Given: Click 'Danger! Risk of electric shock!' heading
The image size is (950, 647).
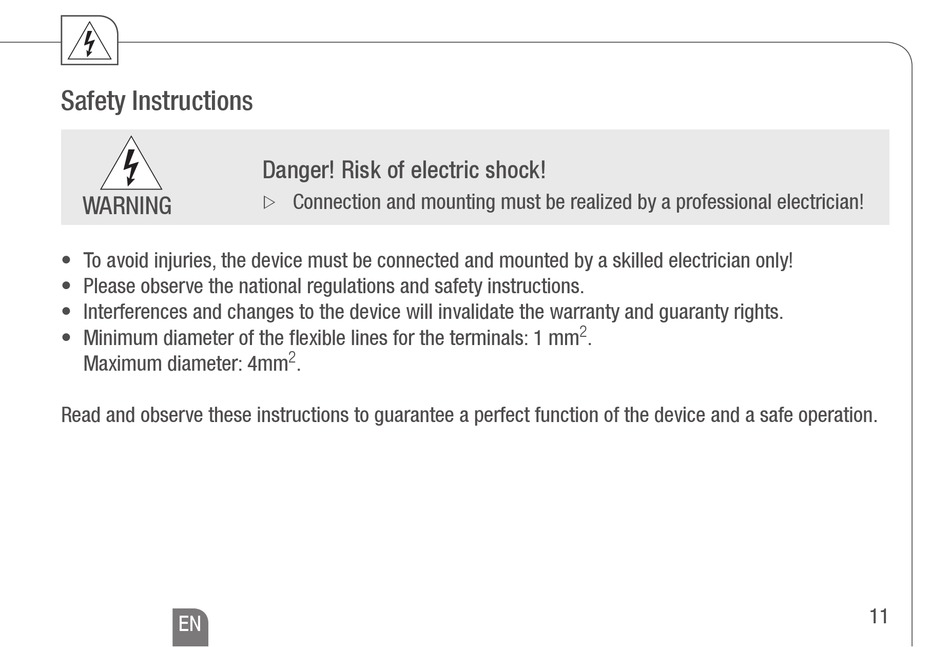Looking at the screenshot, I should [404, 170].
